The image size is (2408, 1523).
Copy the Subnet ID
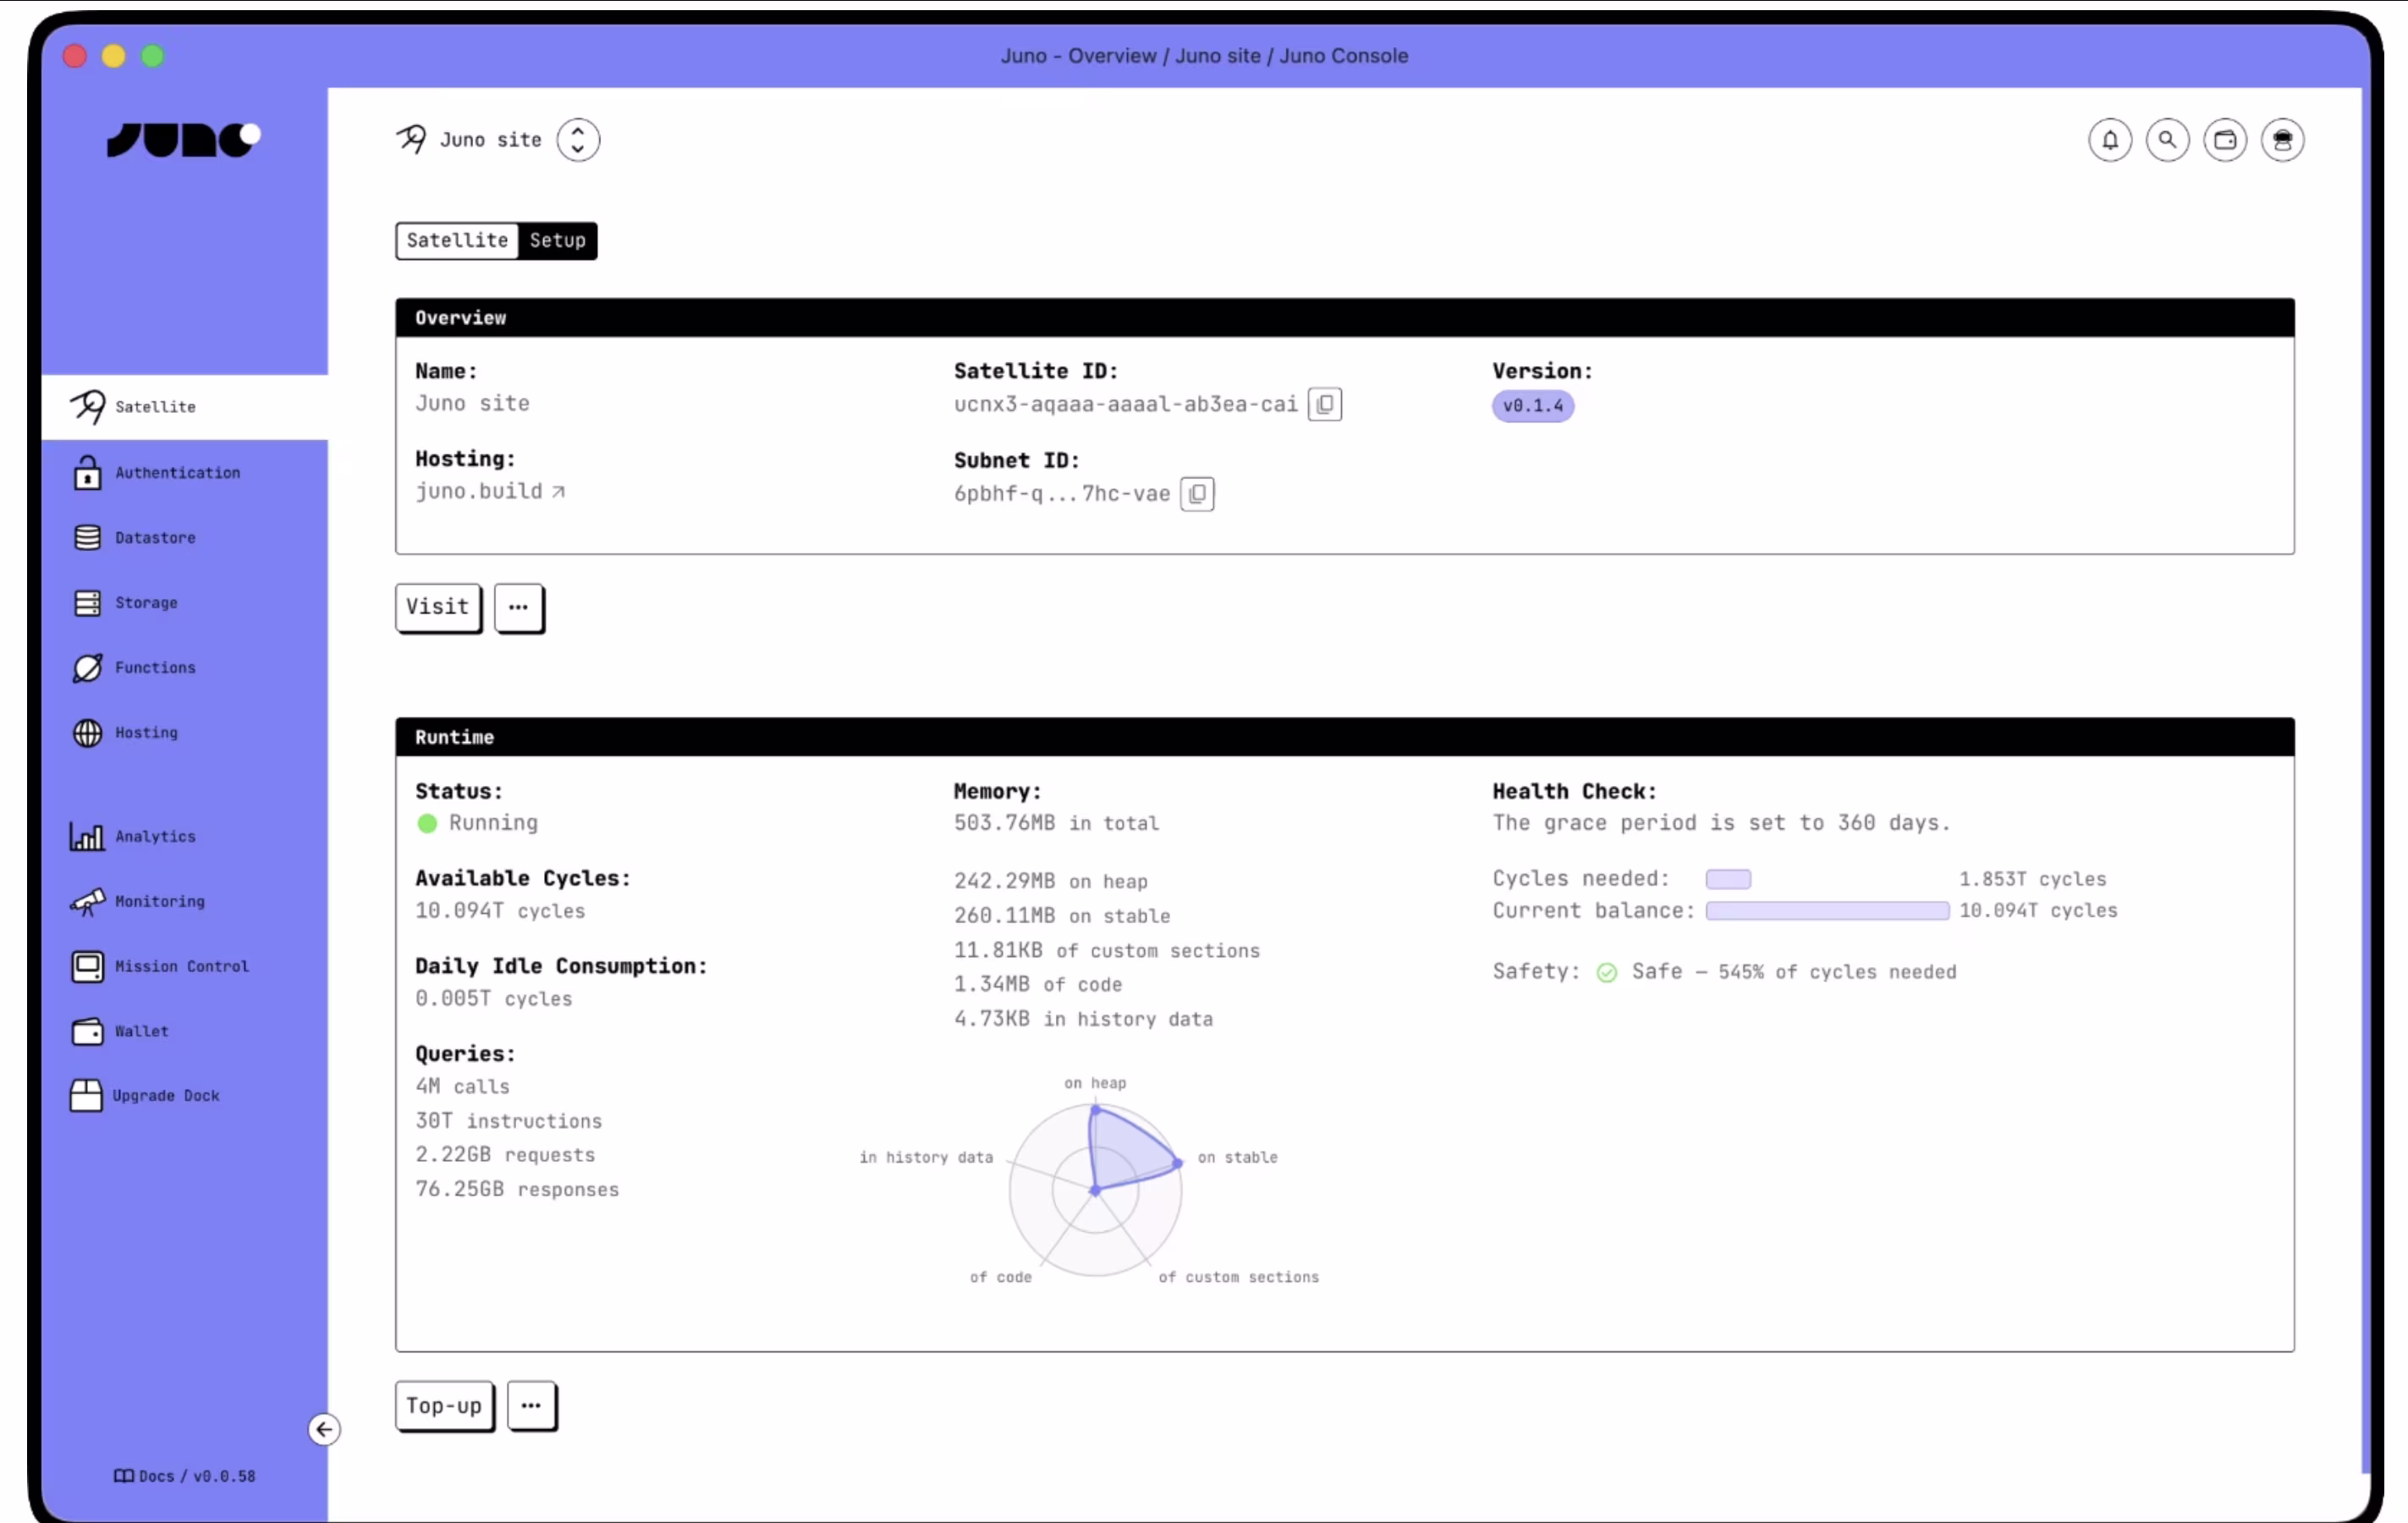(1196, 494)
